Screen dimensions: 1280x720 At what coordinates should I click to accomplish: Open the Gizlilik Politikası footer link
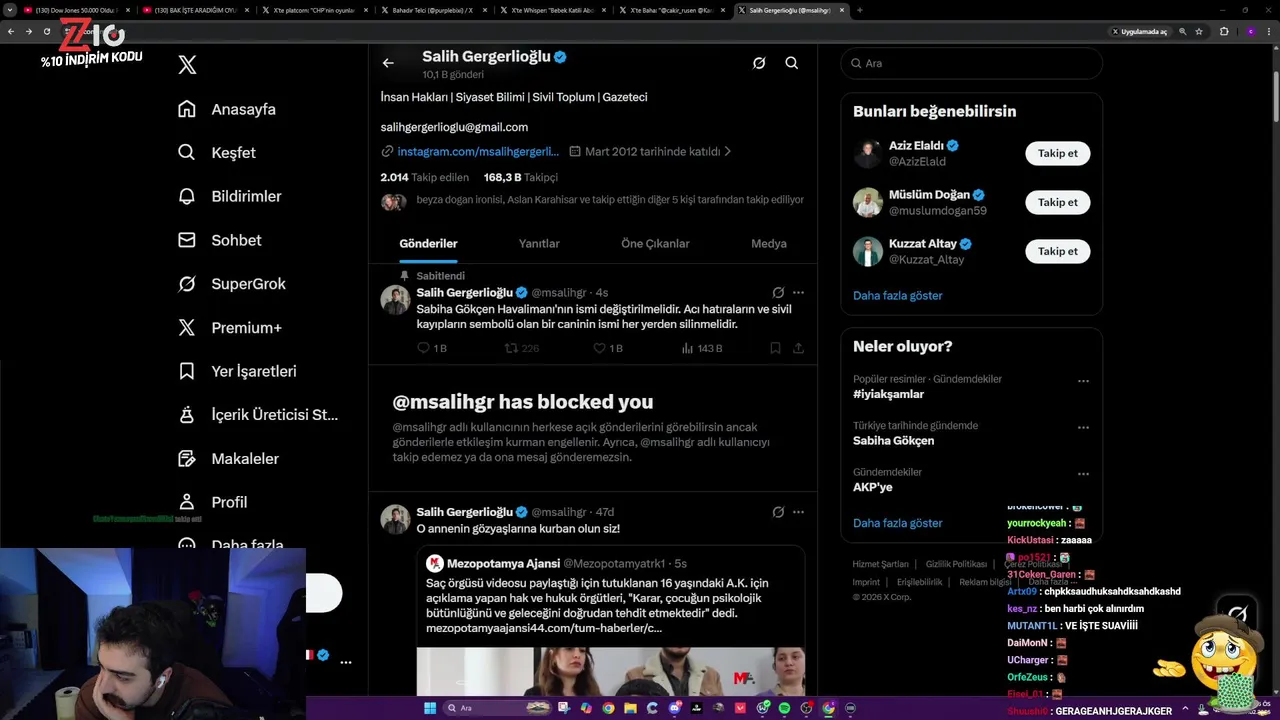pos(956,564)
